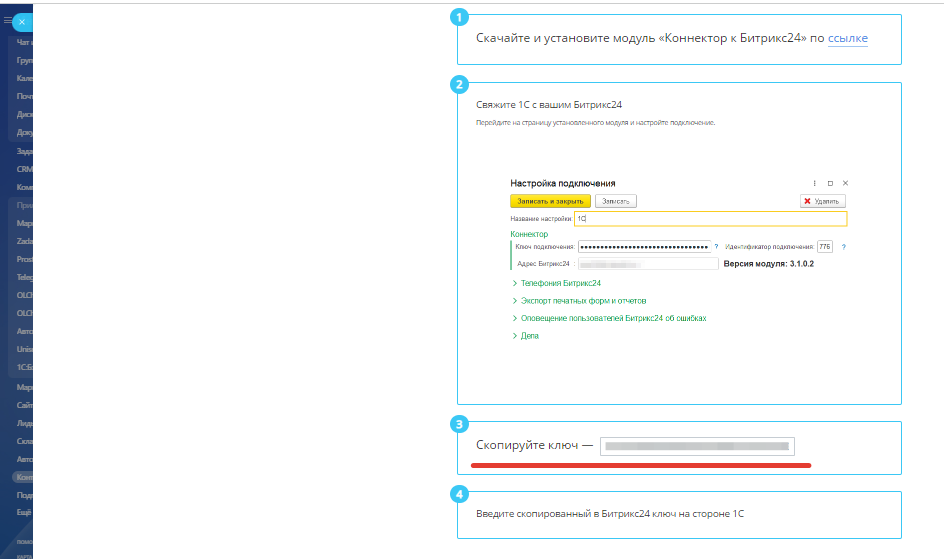Image resolution: width=944 pixels, height=559 pixels.
Task: Open the «ссылке» download link for the connector module
Action: [848, 38]
